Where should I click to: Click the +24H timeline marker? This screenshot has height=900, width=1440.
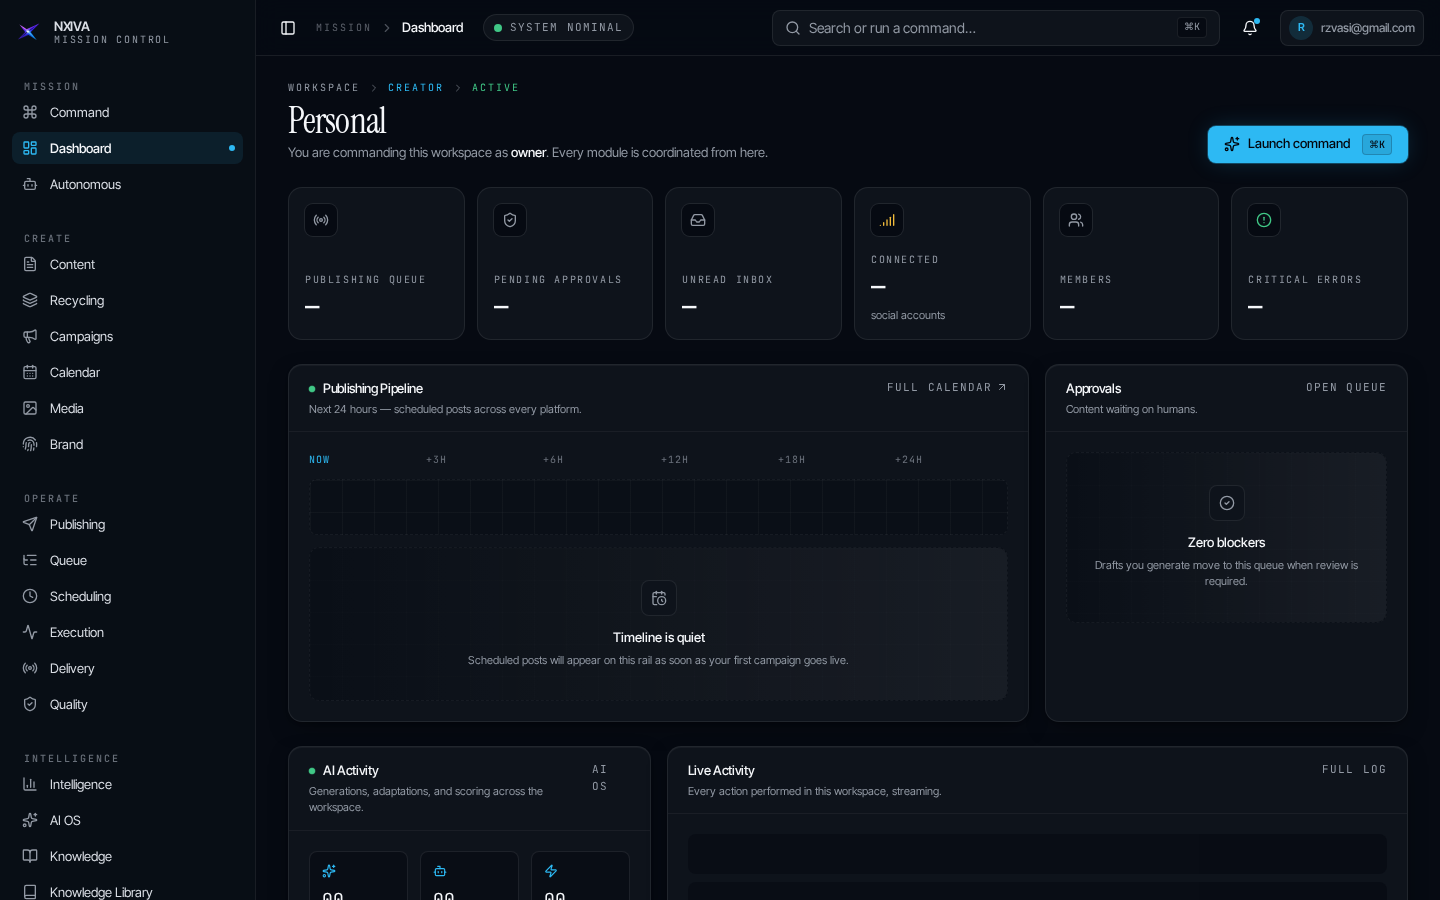909,460
